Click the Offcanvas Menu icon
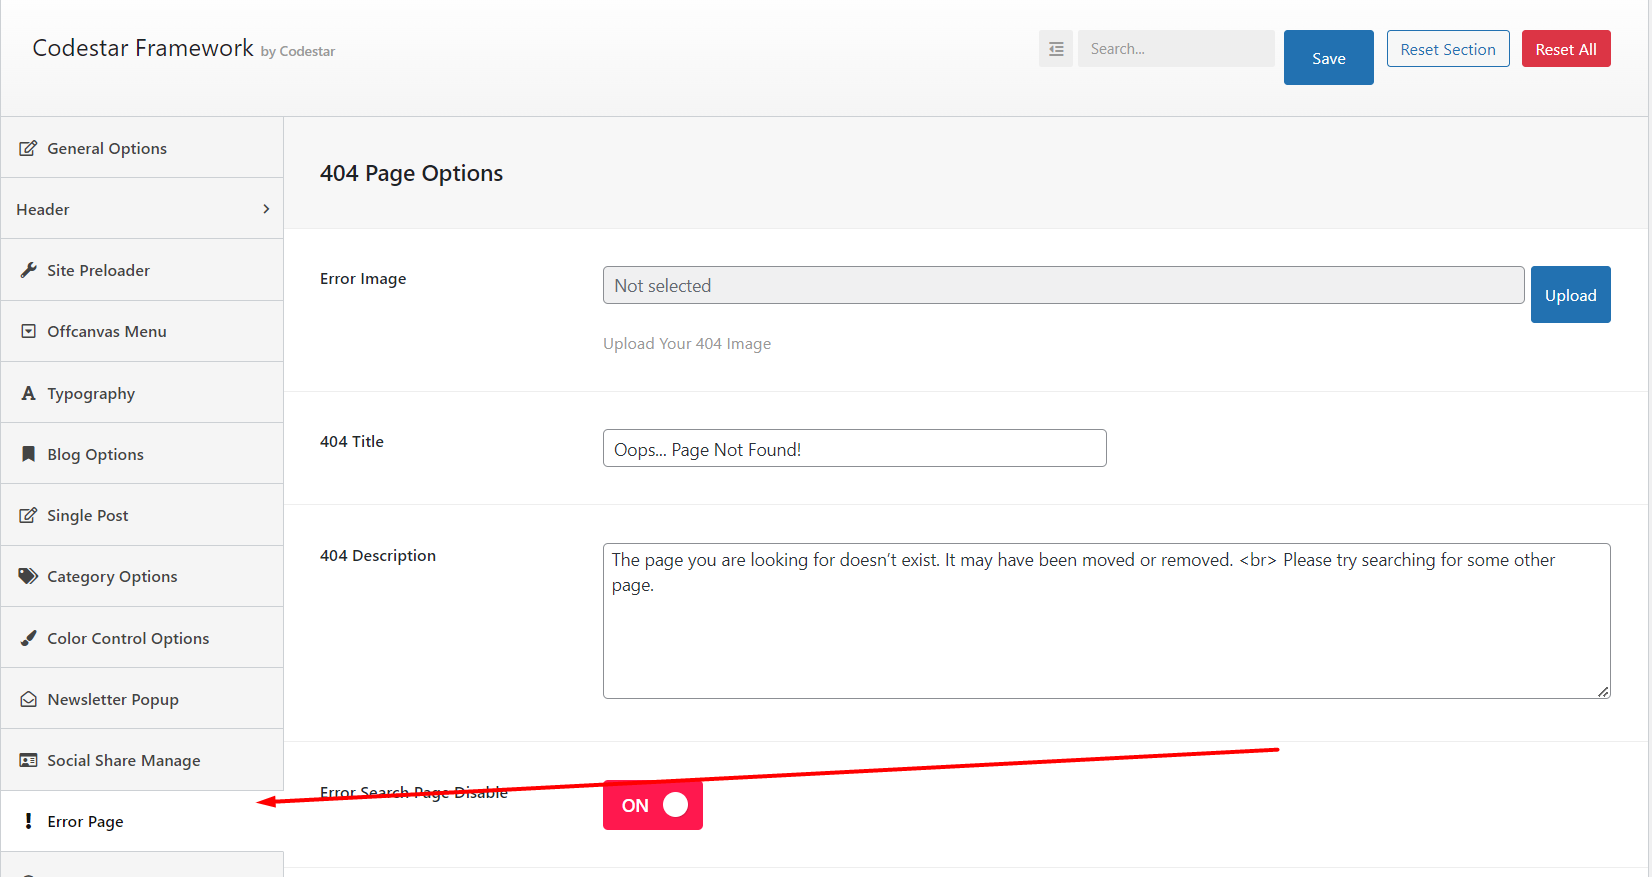The height and width of the screenshot is (877, 1652). [x=28, y=331]
